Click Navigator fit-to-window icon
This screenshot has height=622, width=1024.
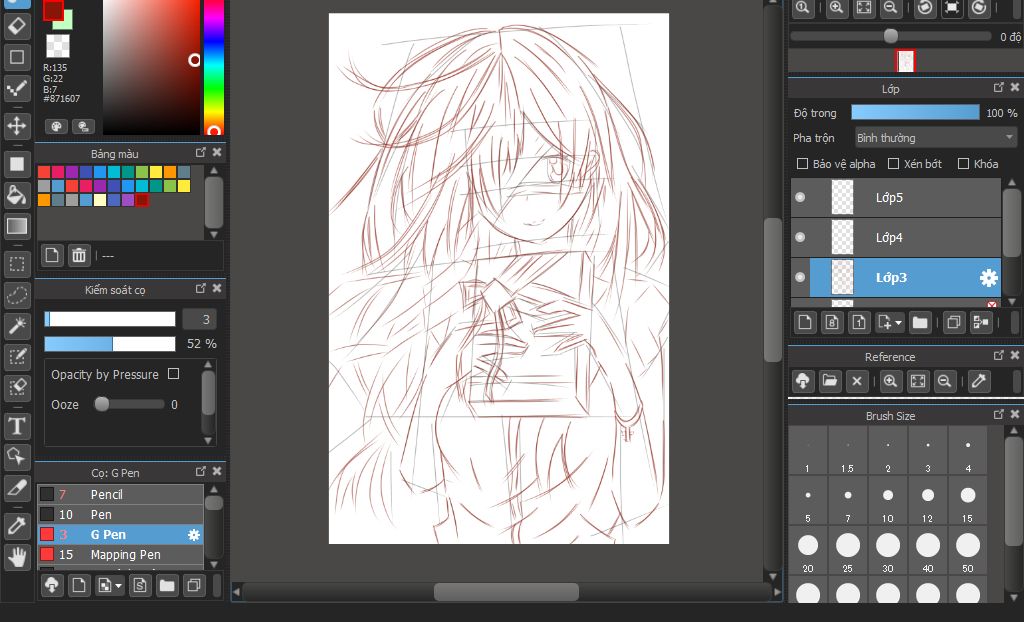[863, 8]
